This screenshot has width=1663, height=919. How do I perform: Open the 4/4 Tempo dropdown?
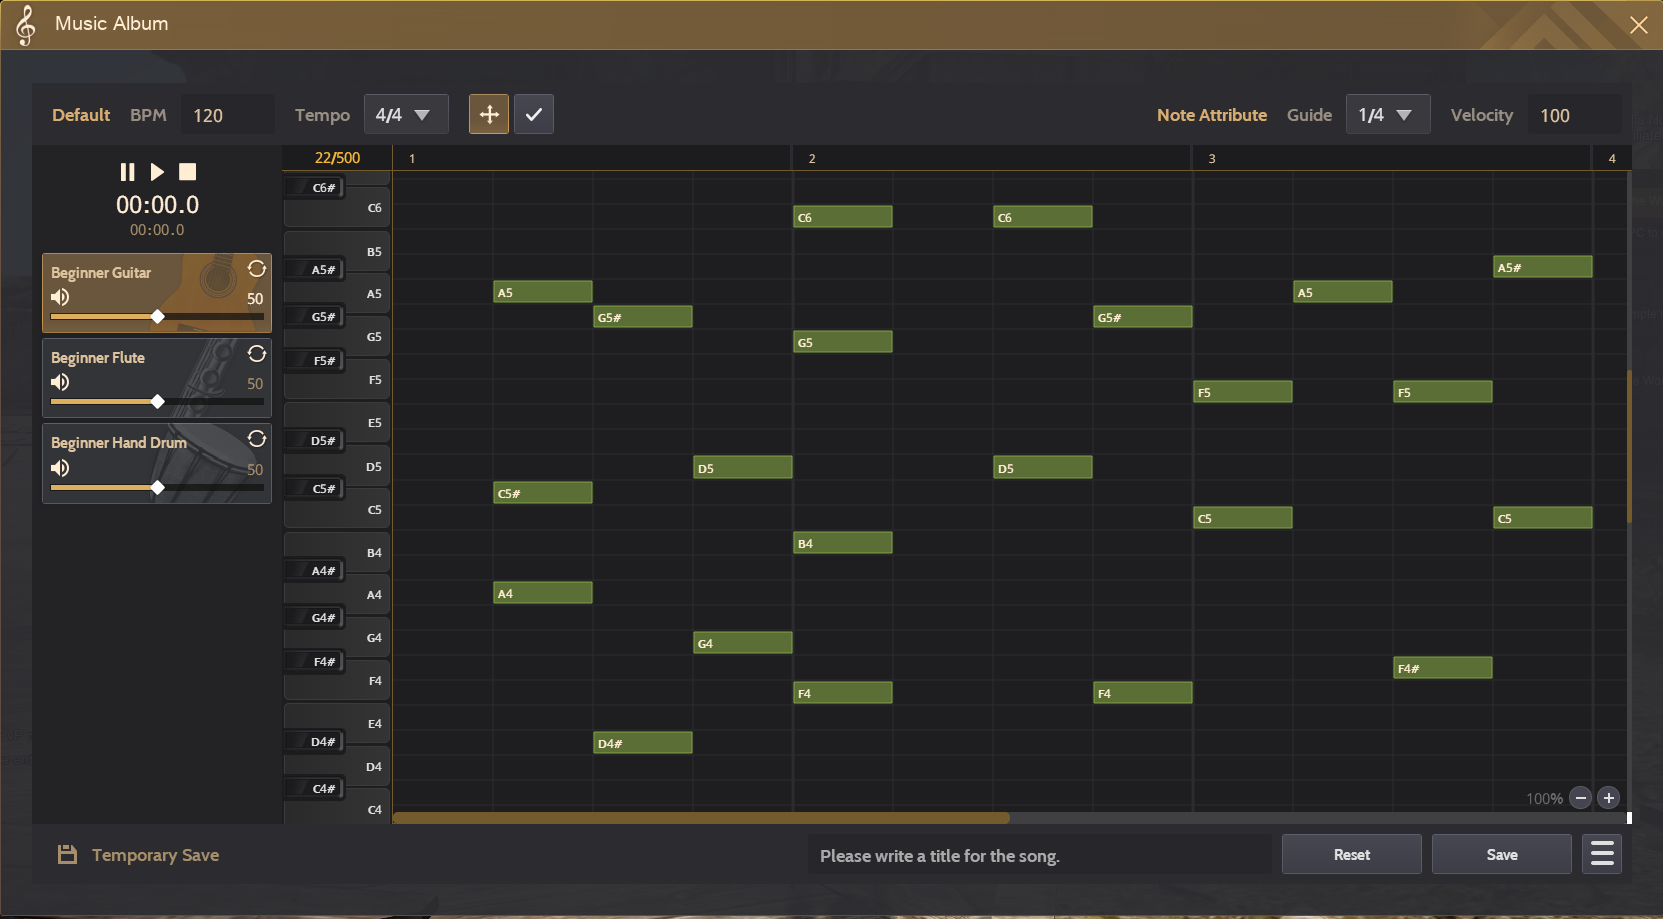click(405, 115)
